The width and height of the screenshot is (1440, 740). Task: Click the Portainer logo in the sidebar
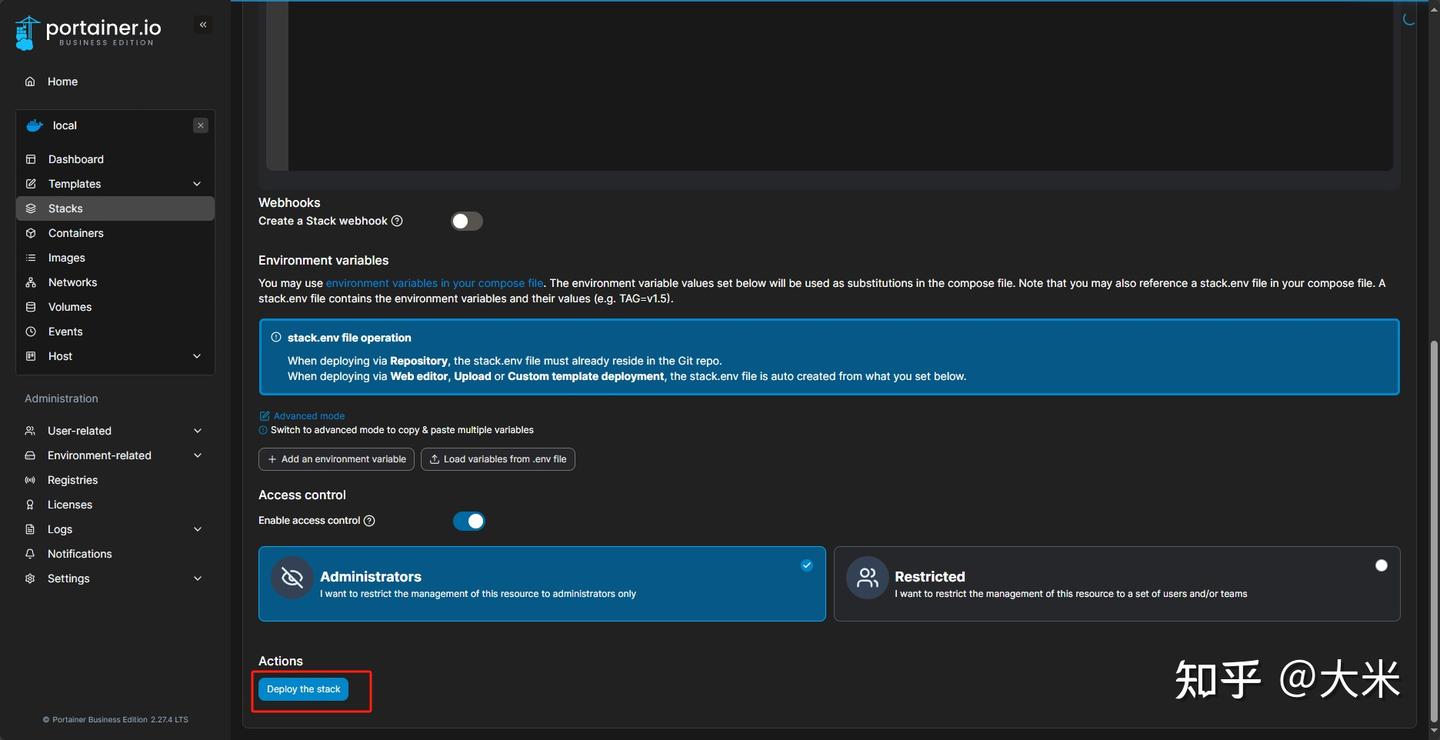point(88,32)
